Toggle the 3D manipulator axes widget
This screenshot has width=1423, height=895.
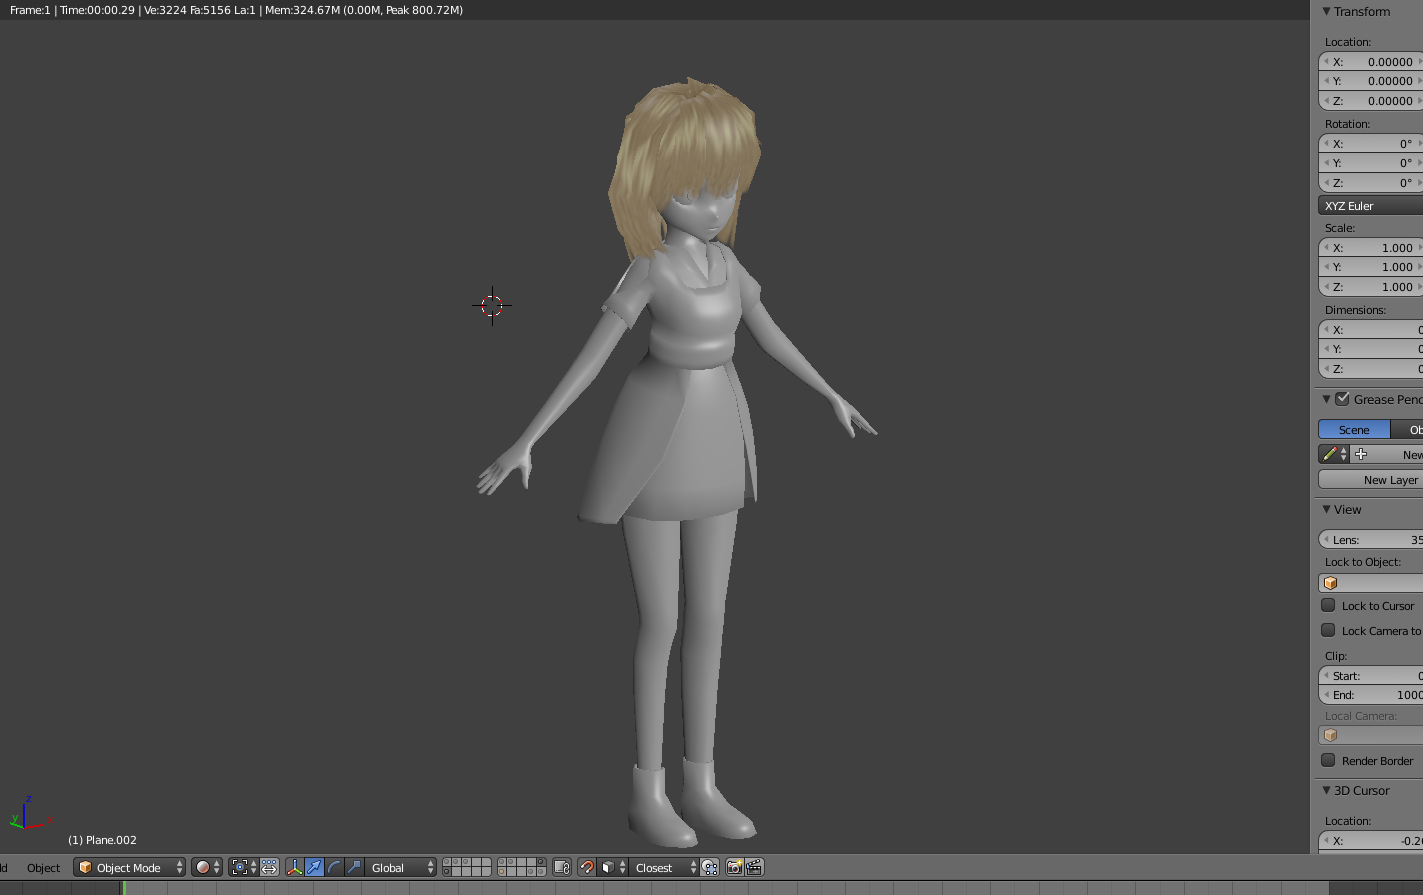pos(294,867)
